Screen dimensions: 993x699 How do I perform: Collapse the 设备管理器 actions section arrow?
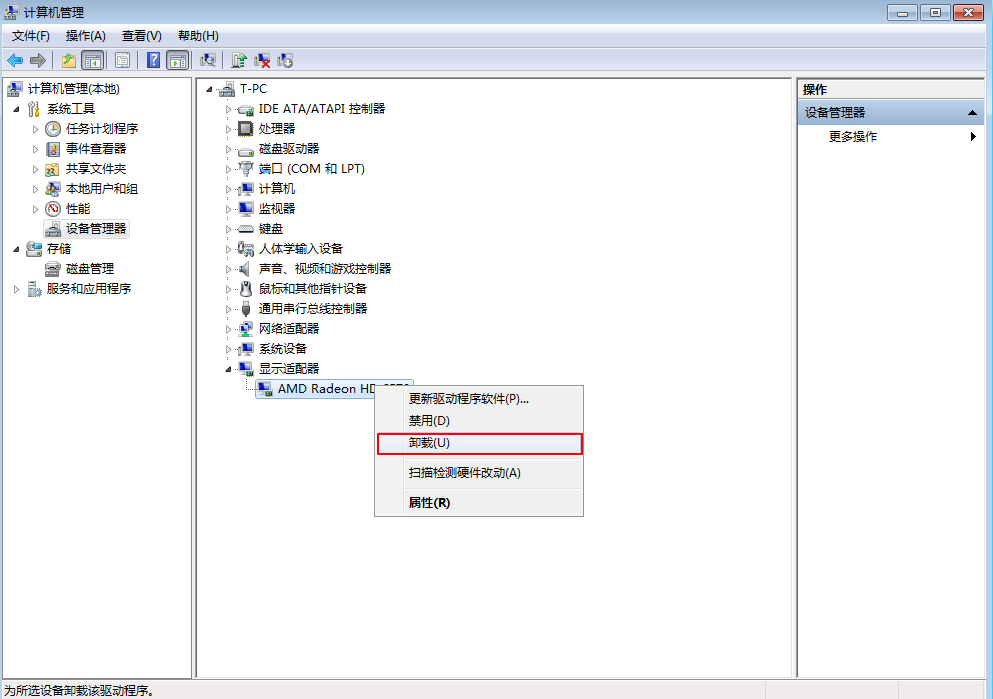972,113
